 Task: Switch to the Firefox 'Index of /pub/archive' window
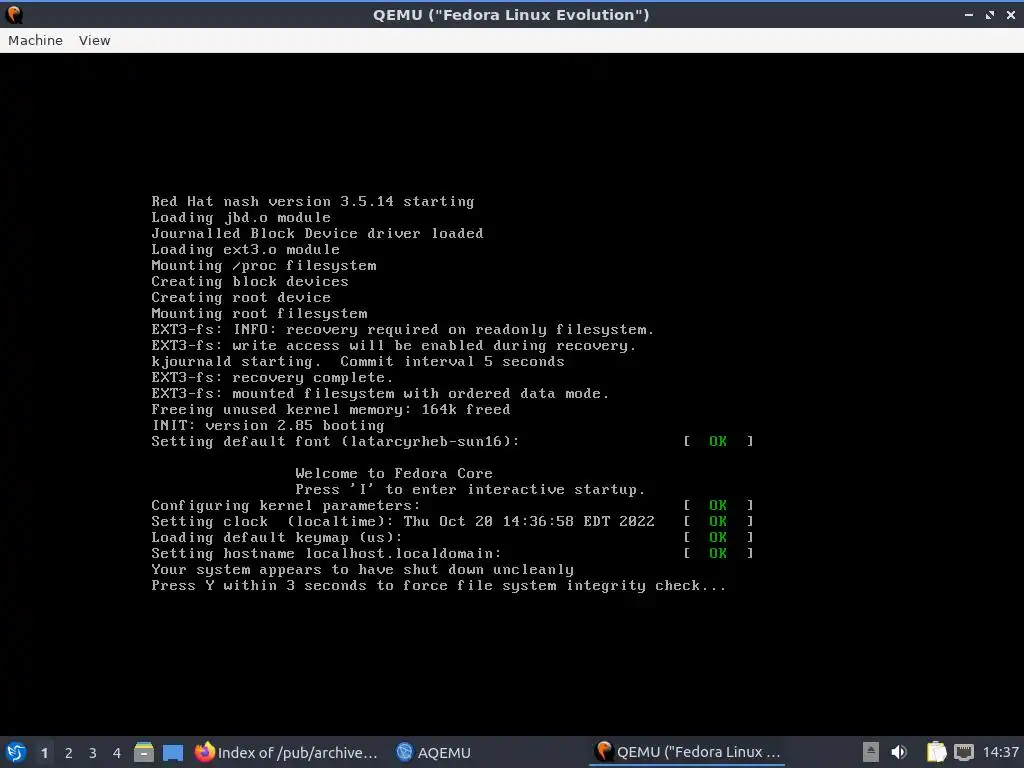[x=287, y=752]
